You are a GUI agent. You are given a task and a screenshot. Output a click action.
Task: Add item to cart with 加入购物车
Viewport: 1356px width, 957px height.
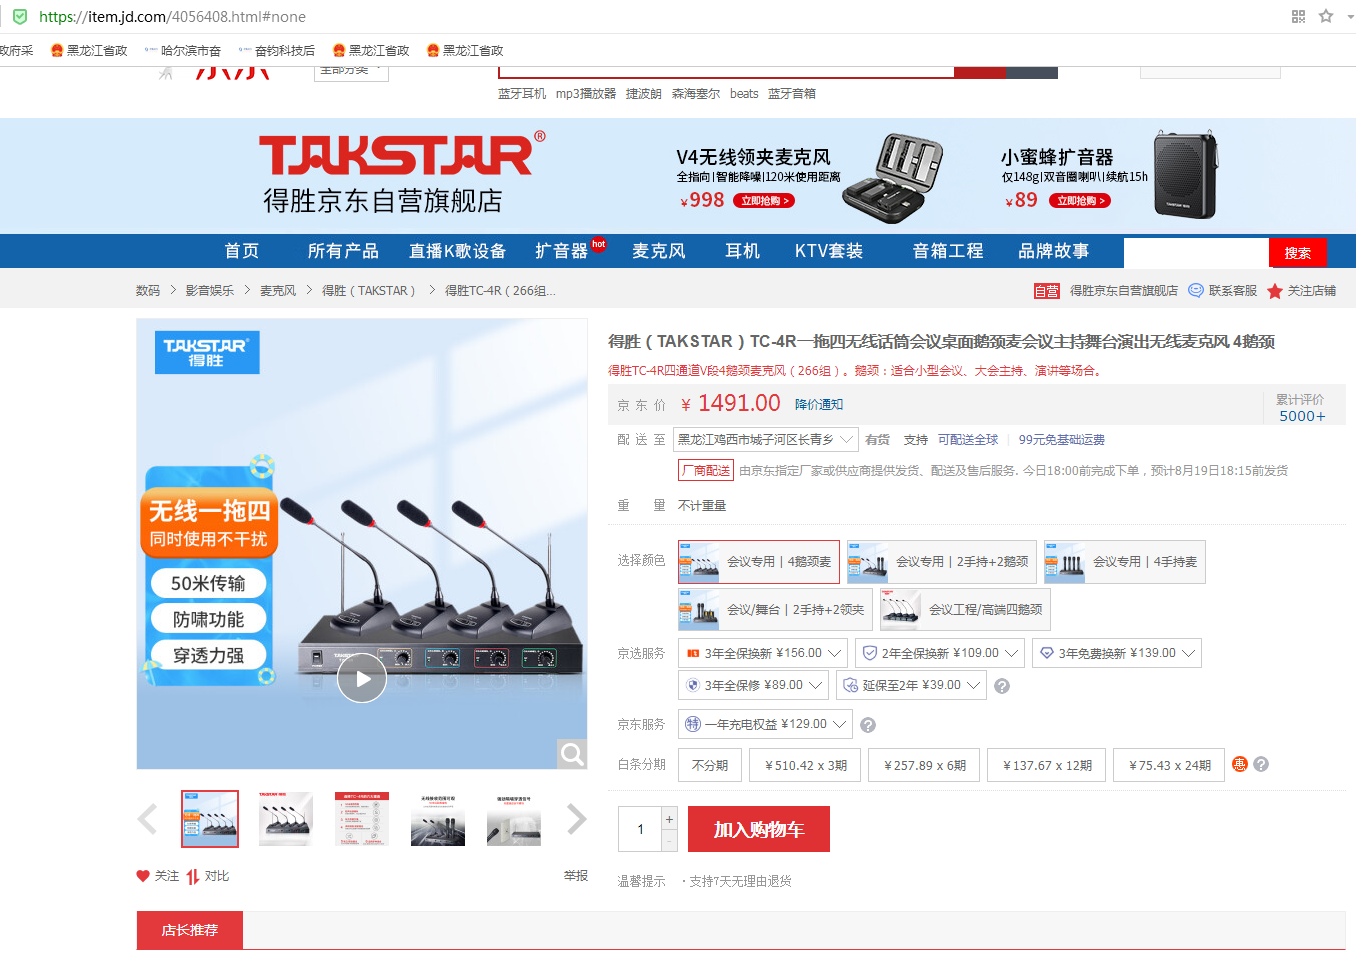click(x=759, y=829)
